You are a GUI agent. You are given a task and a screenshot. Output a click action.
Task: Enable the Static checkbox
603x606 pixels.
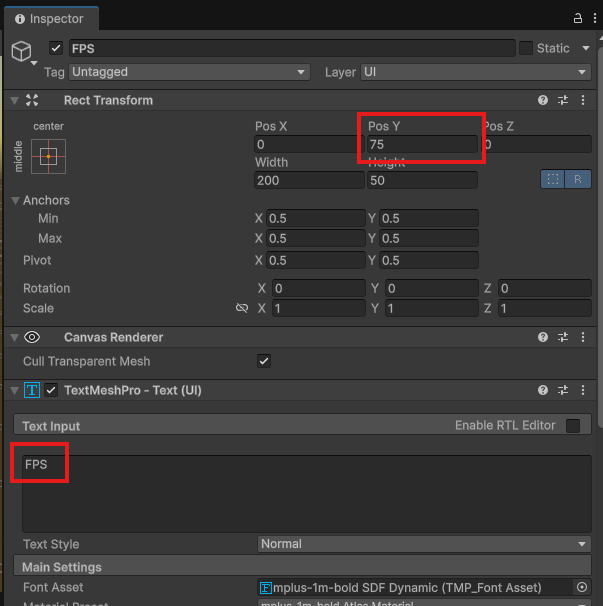525,48
